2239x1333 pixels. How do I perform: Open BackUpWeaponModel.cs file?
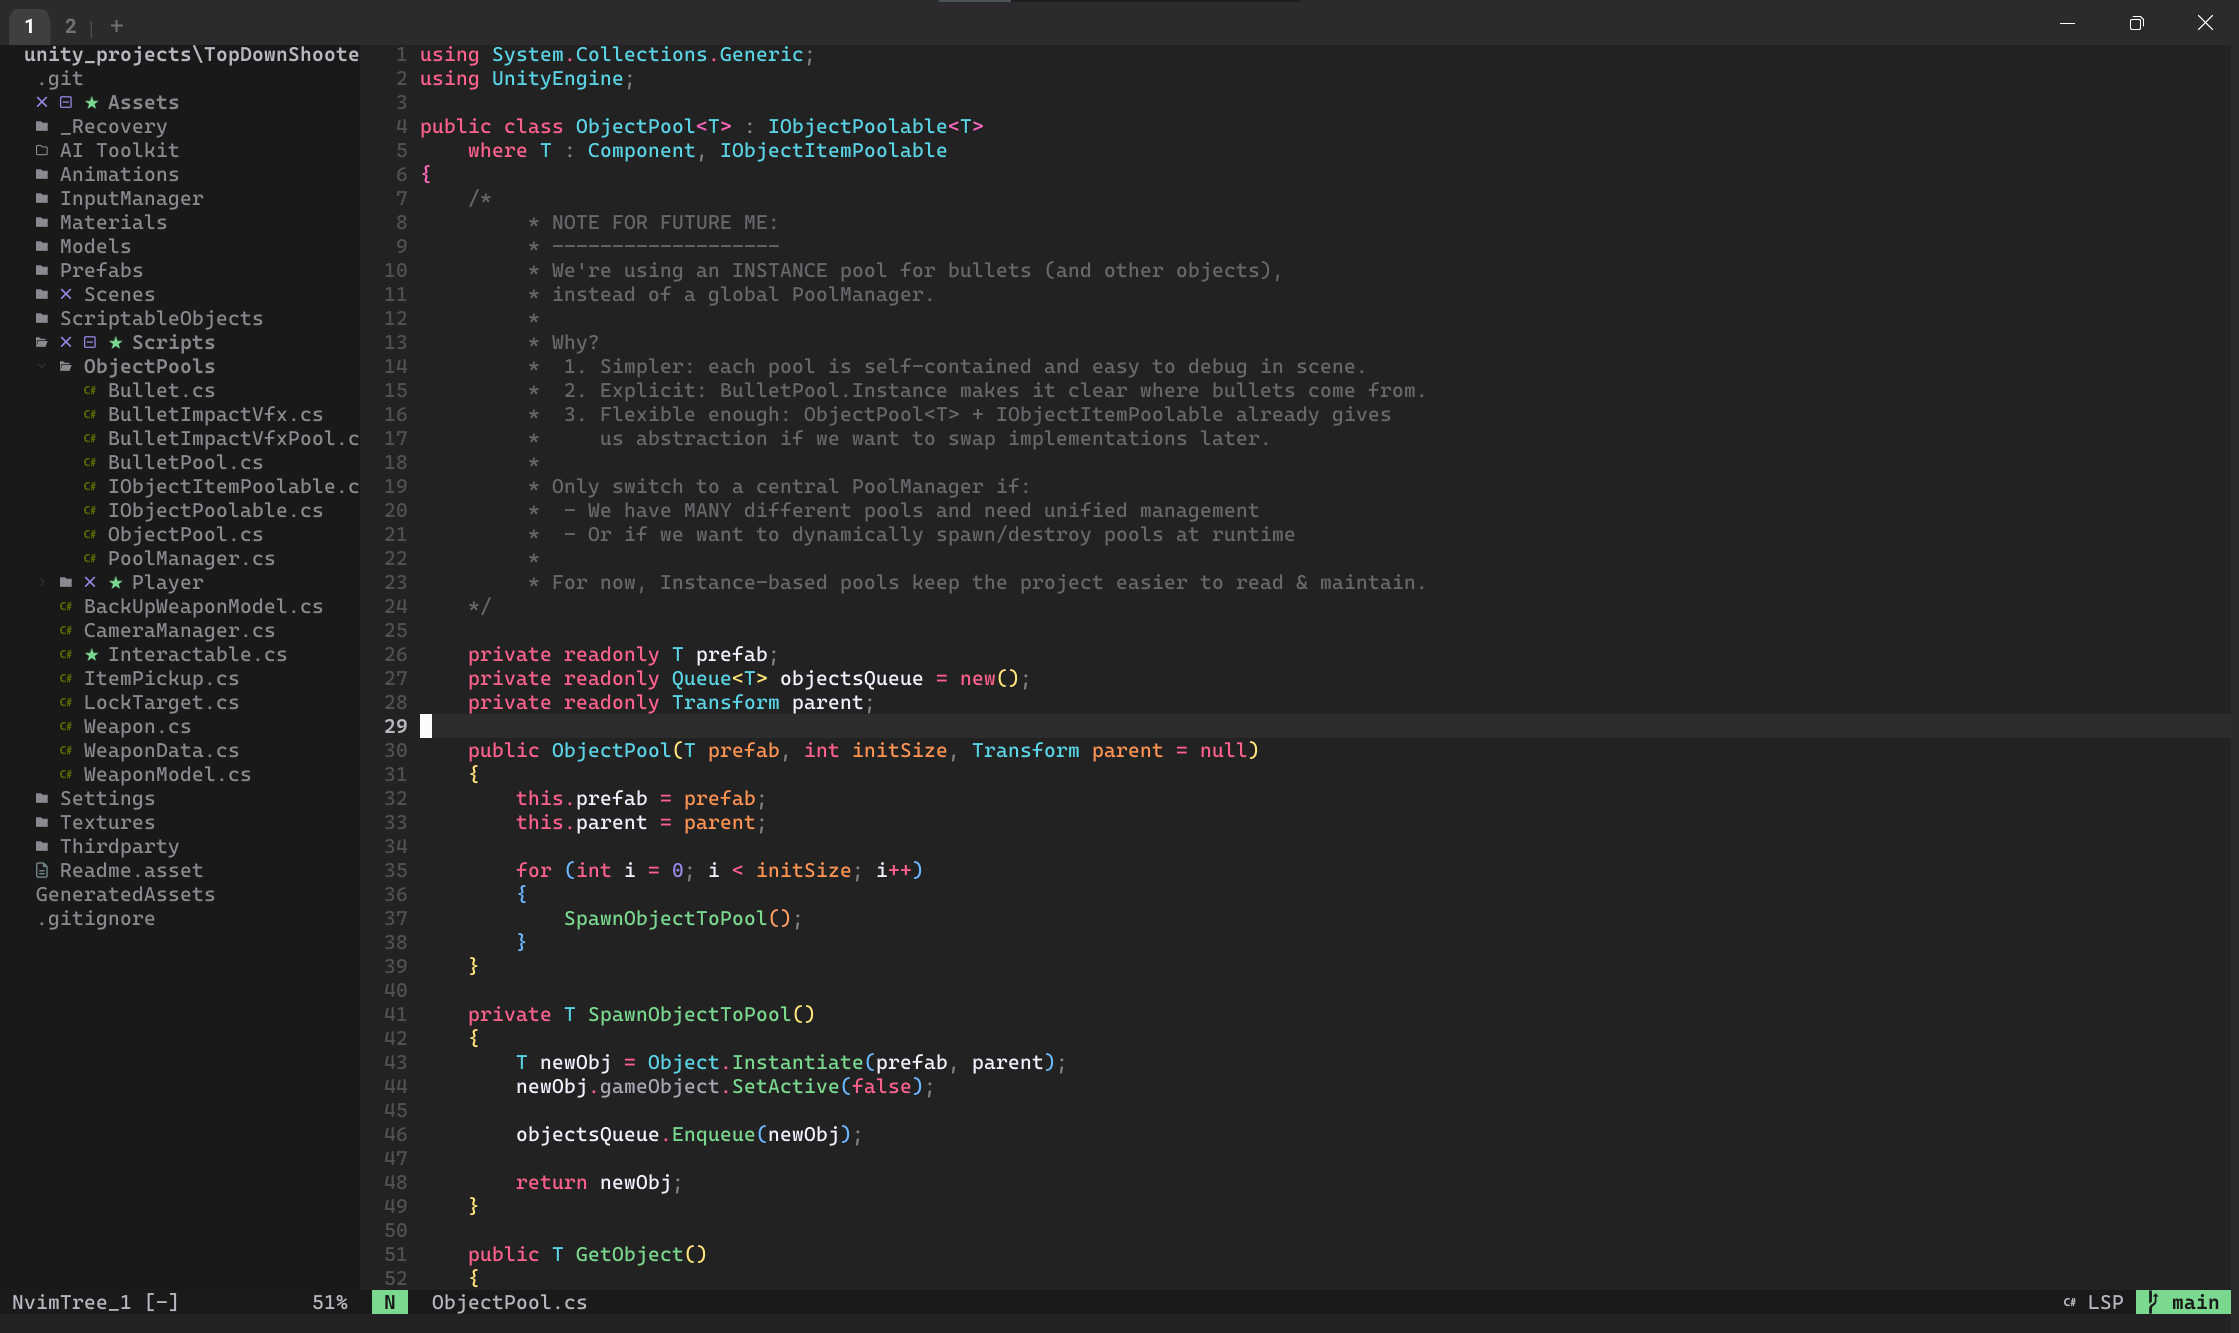pyautogui.click(x=203, y=607)
